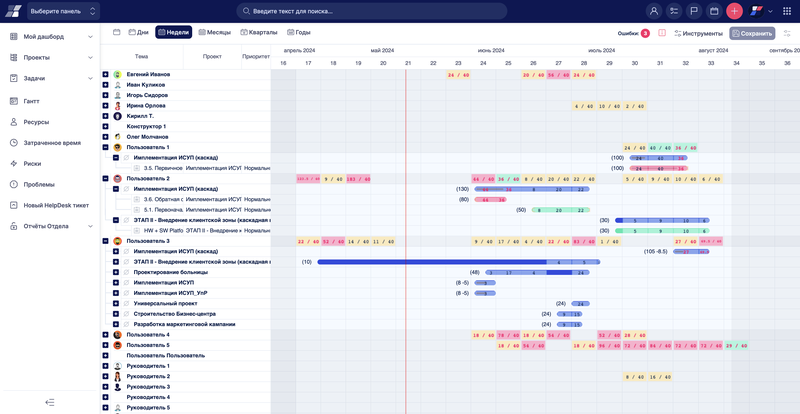This screenshot has height=414, width=800.
Task: Expand the Мой дашборд sidebar section
Action: tap(90, 37)
